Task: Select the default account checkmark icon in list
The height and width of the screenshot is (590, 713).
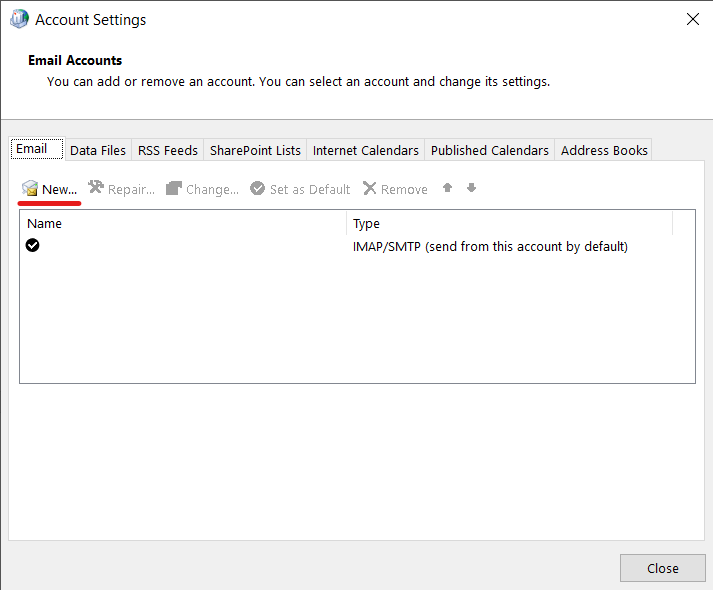Action: tap(33, 246)
